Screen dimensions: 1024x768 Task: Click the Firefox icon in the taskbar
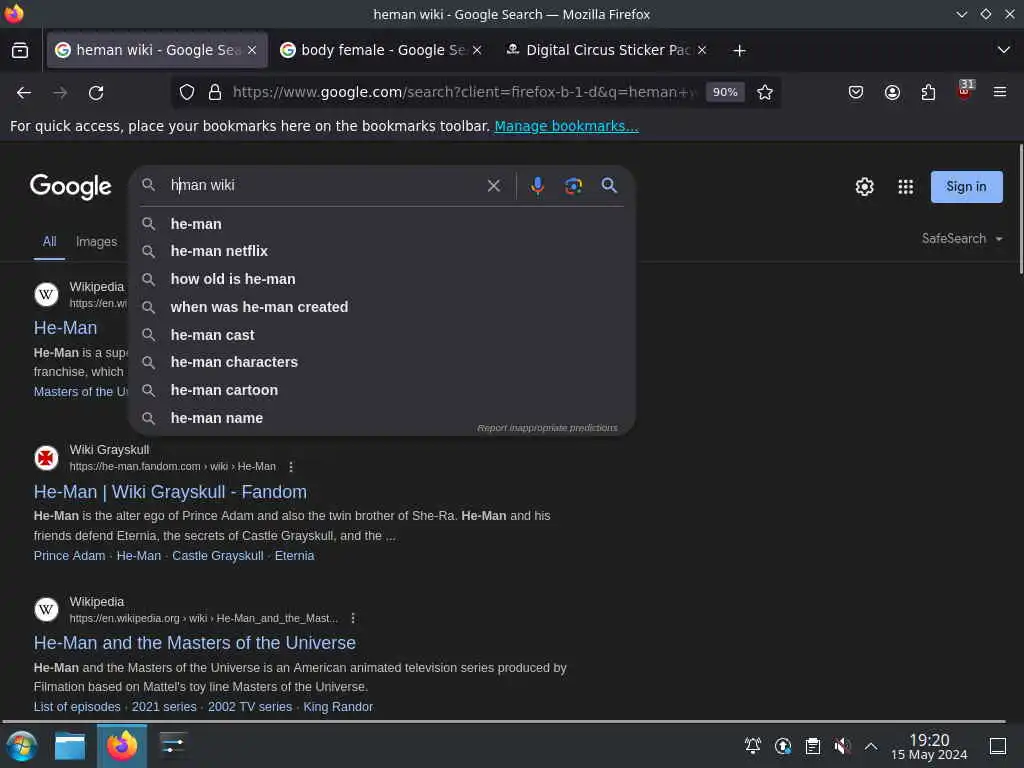[x=122, y=746]
